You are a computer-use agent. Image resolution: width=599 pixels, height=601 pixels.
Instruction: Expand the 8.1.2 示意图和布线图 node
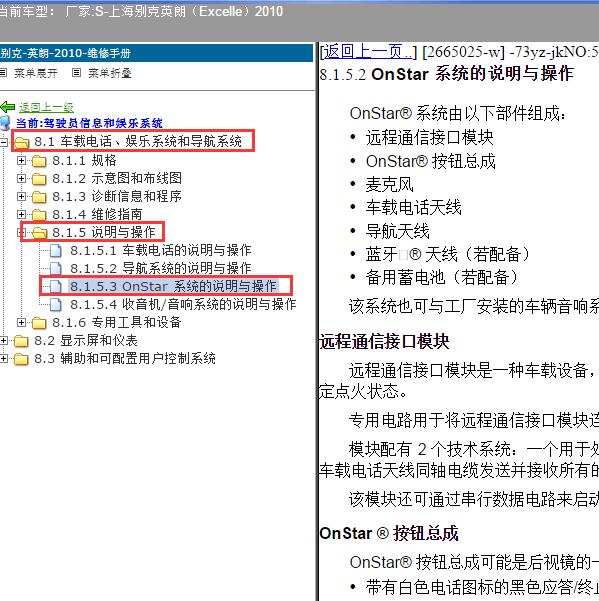21,178
